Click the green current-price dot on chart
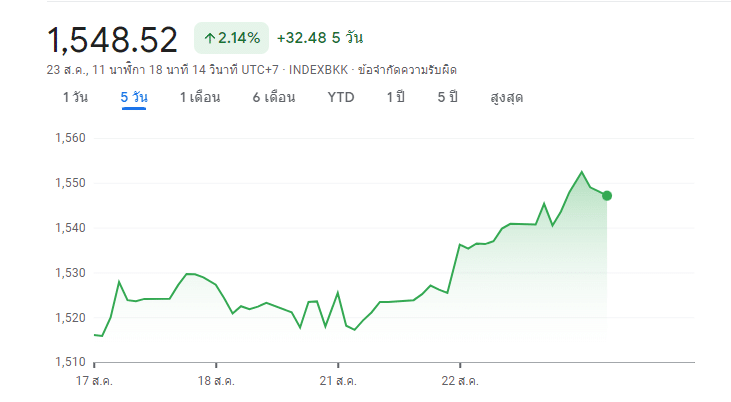This screenshot has width=731, height=402. (607, 196)
